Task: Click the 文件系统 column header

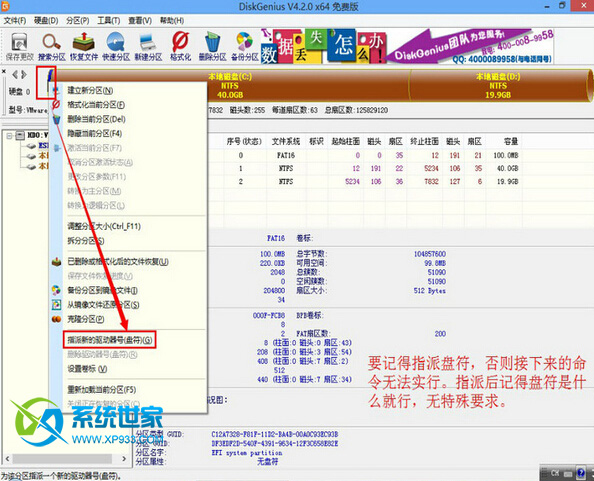Action: click(x=286, y=142)
